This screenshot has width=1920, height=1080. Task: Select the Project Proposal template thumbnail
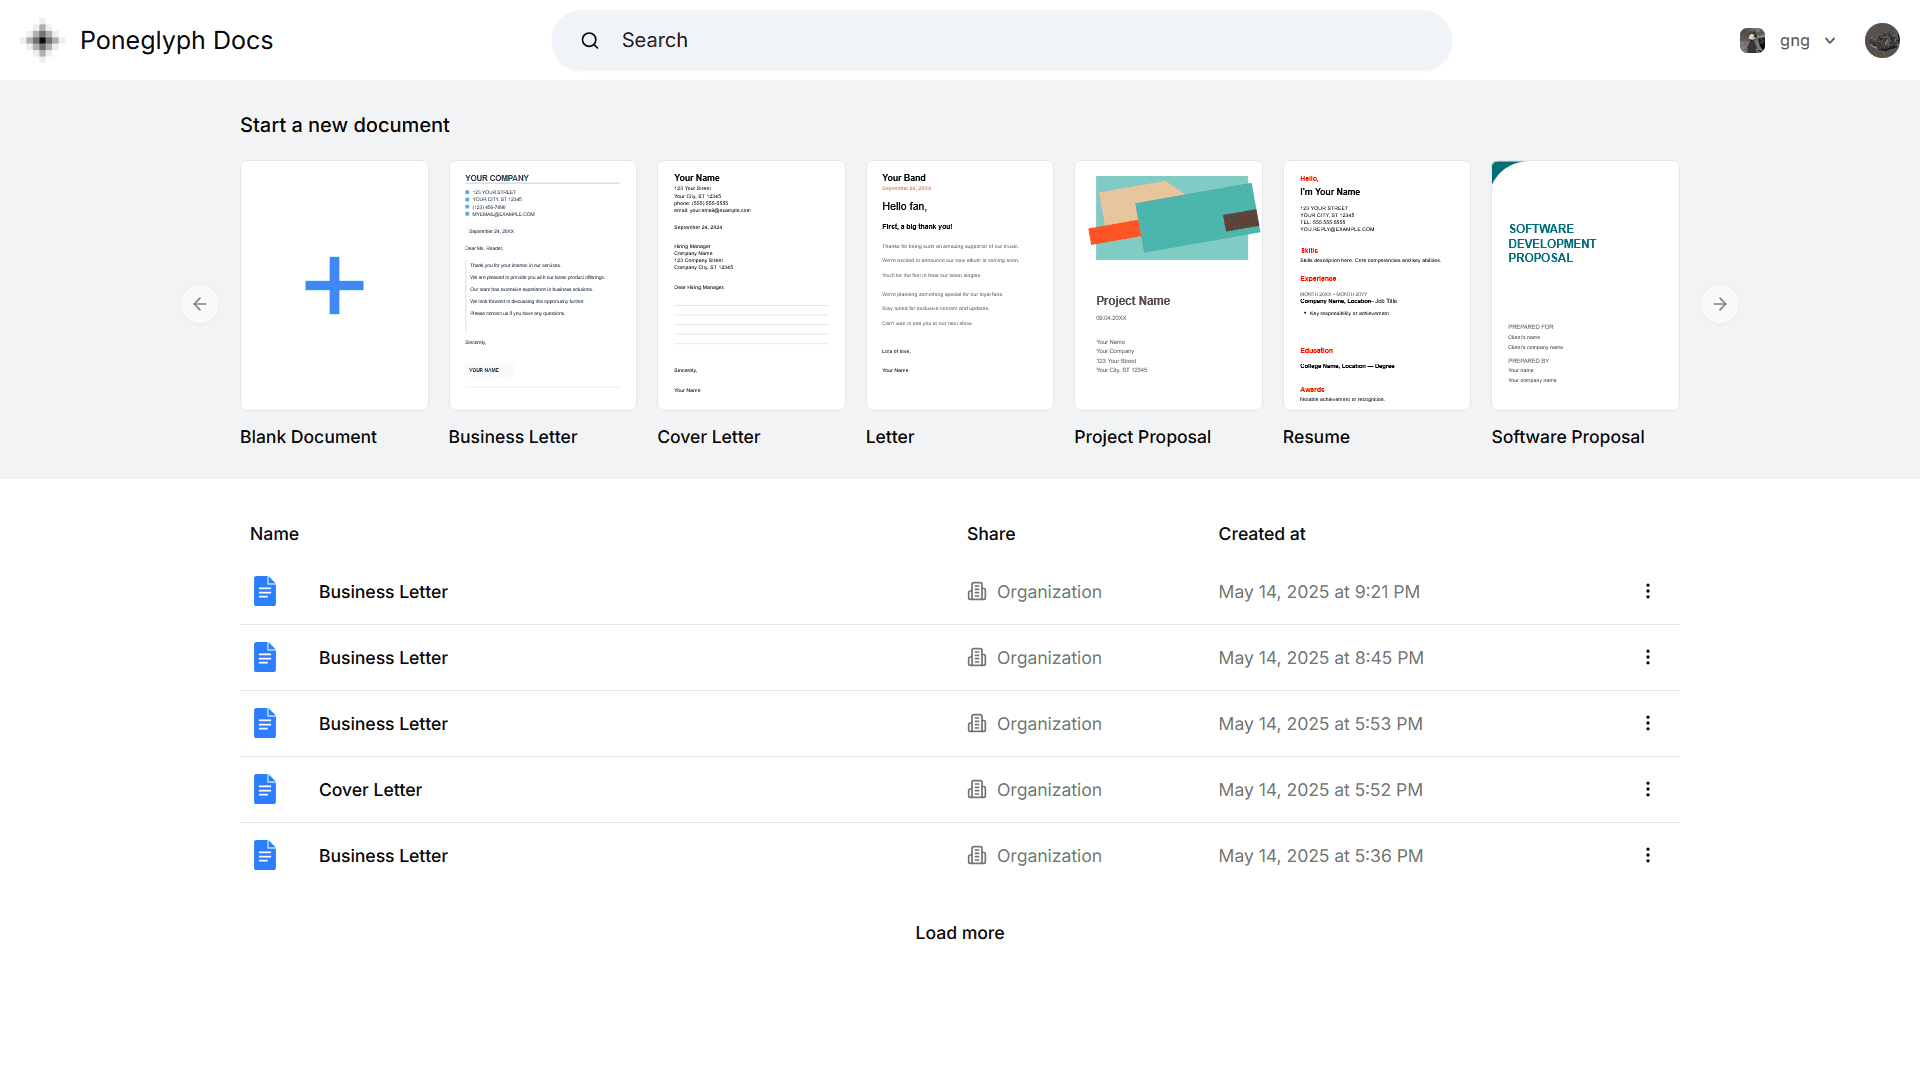pos(1168,285)
